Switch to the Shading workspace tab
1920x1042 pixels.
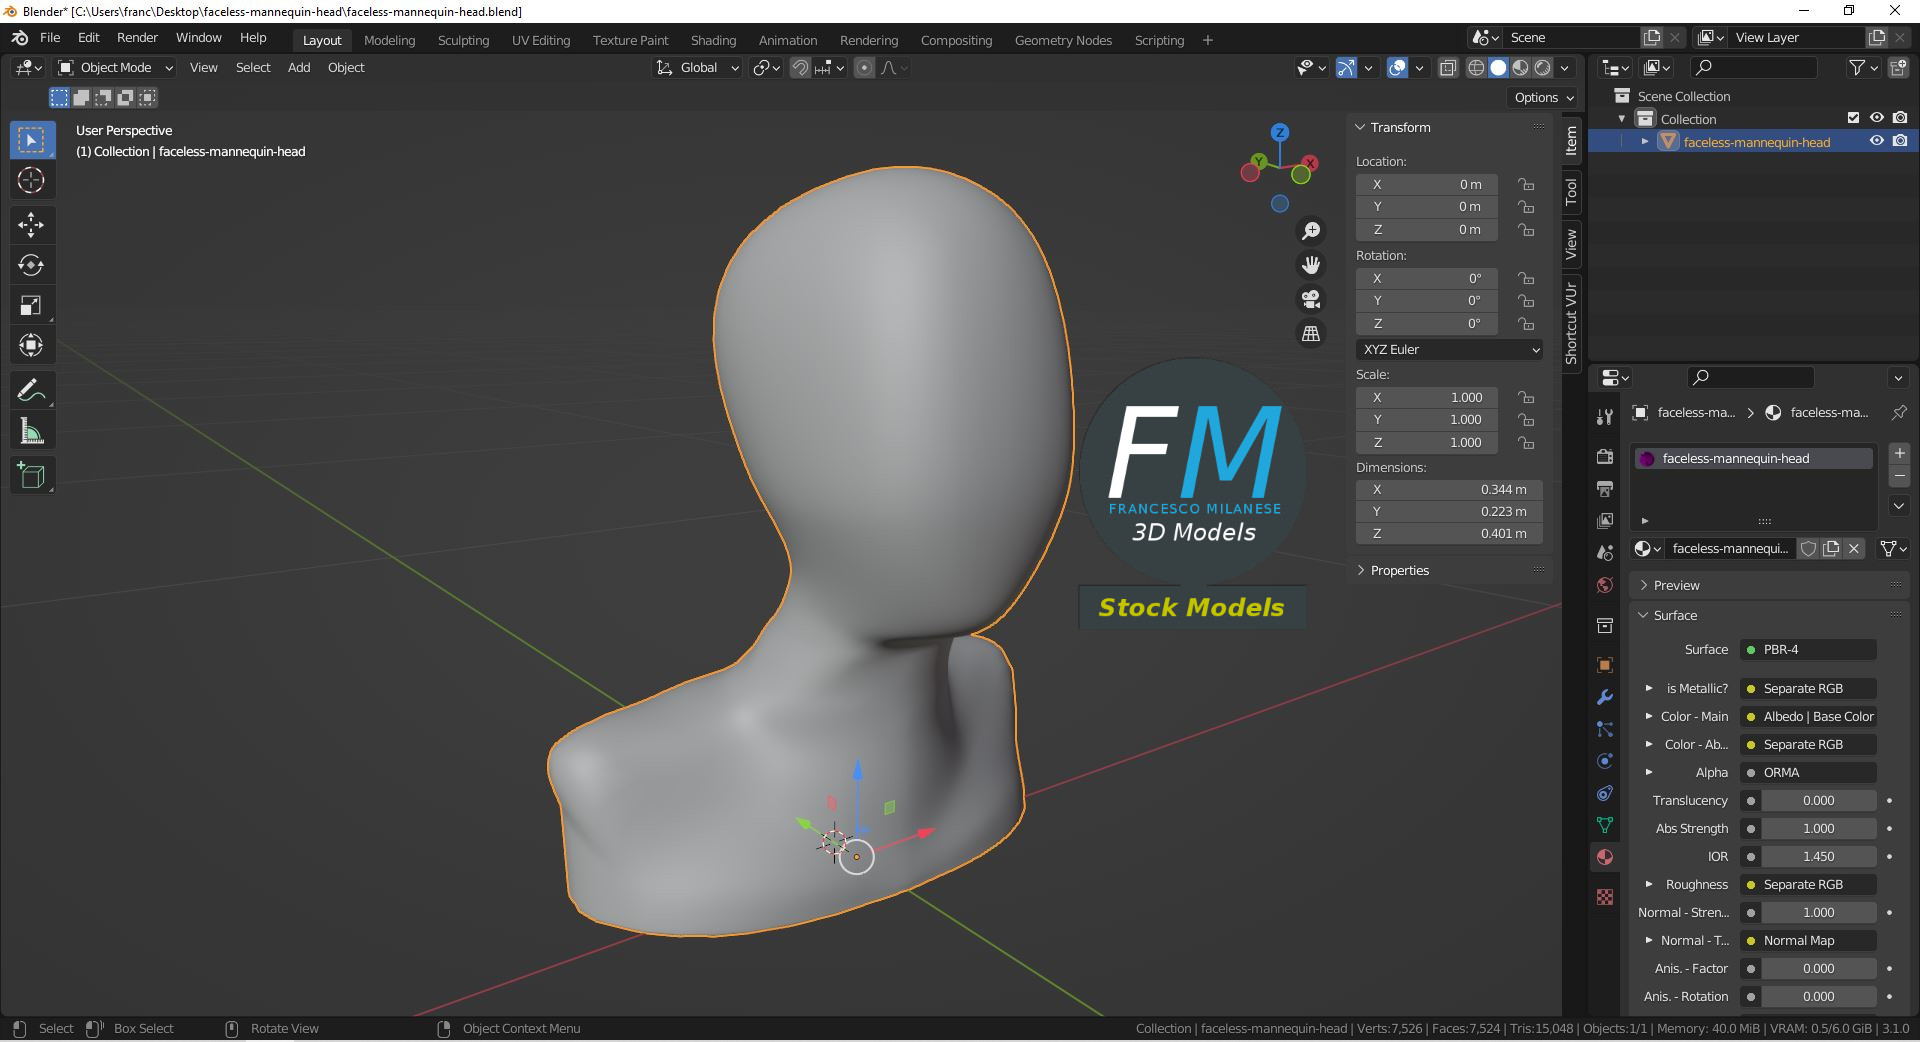(713, 41)
